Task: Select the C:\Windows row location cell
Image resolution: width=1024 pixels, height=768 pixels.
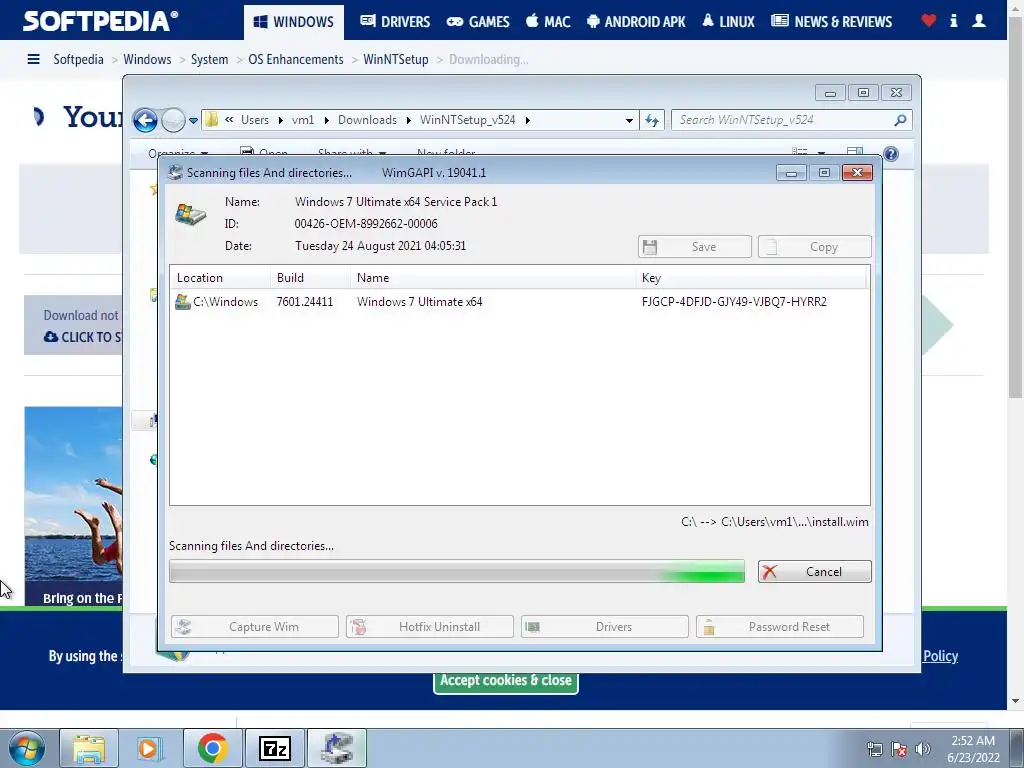Action: [217, 302]
